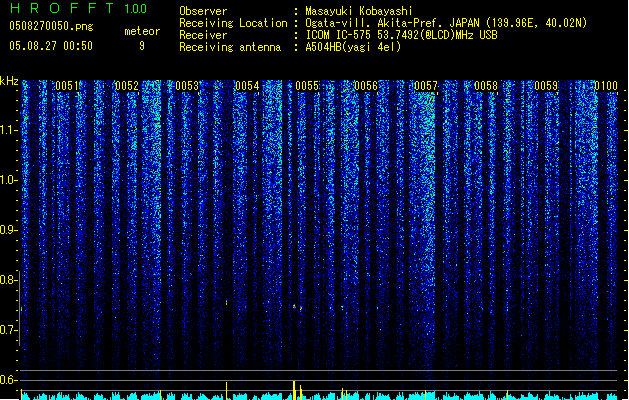Click the ICOM IC-575 receiver value
The height and width of the screenshot is (400, 629).
401,35
